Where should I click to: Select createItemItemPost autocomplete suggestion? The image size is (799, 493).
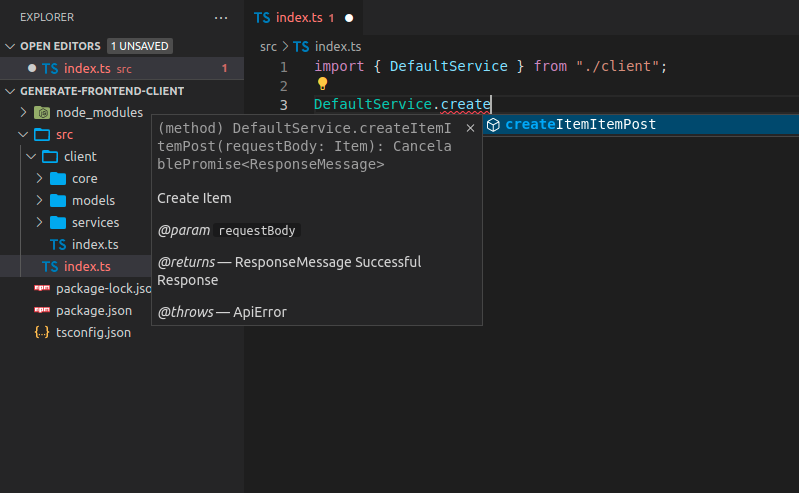[x=580, y=125]
